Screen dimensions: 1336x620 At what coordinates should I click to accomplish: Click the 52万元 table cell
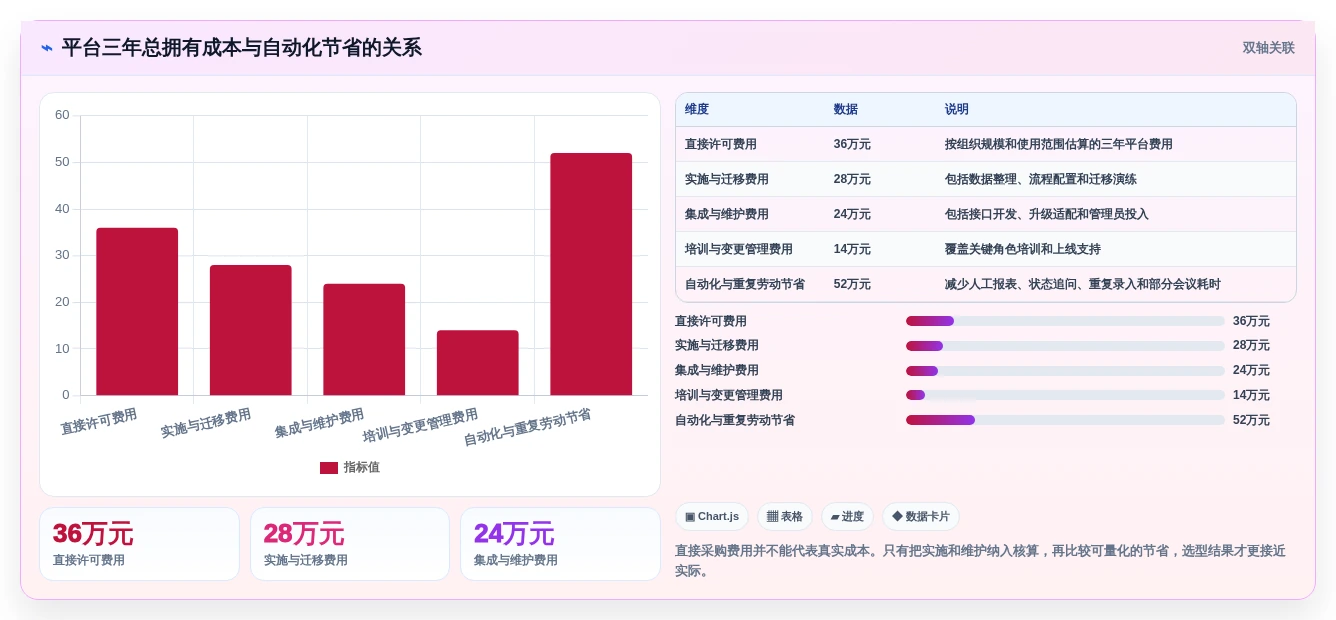pyautogui.click(x=852, y=284)
